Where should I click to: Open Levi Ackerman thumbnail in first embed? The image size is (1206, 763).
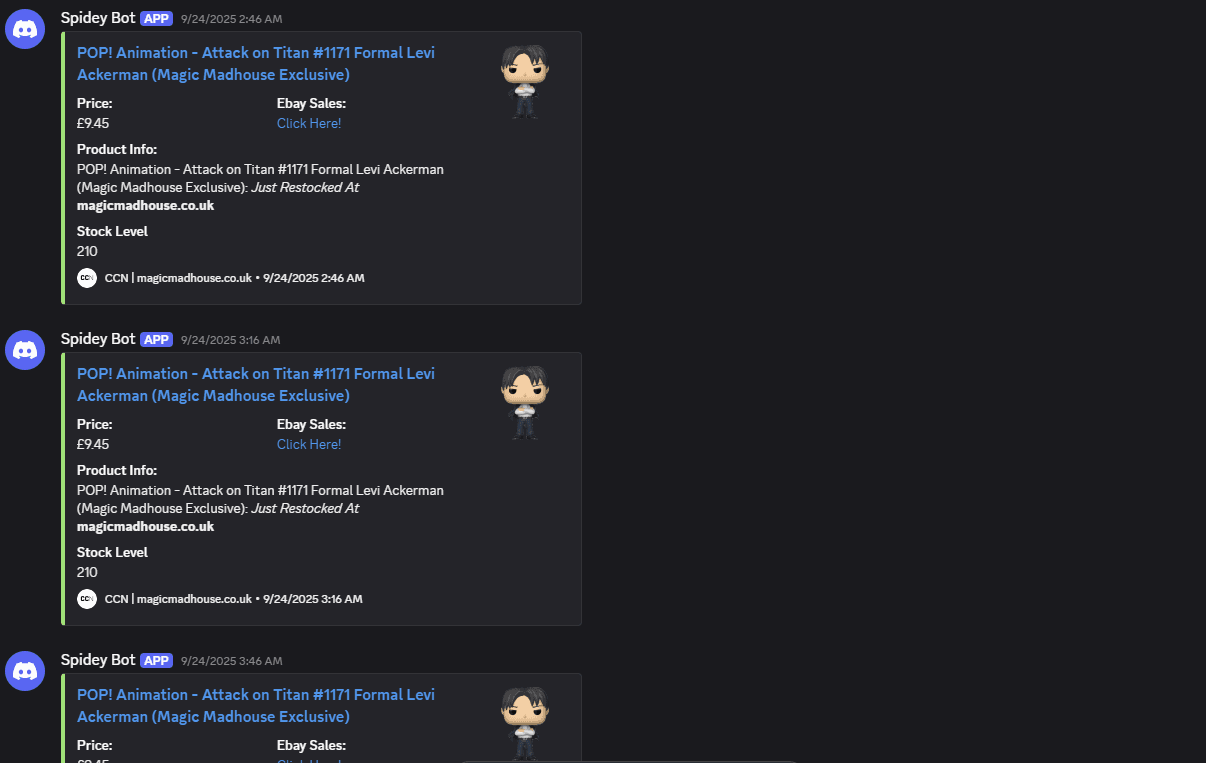click(525, 82)
